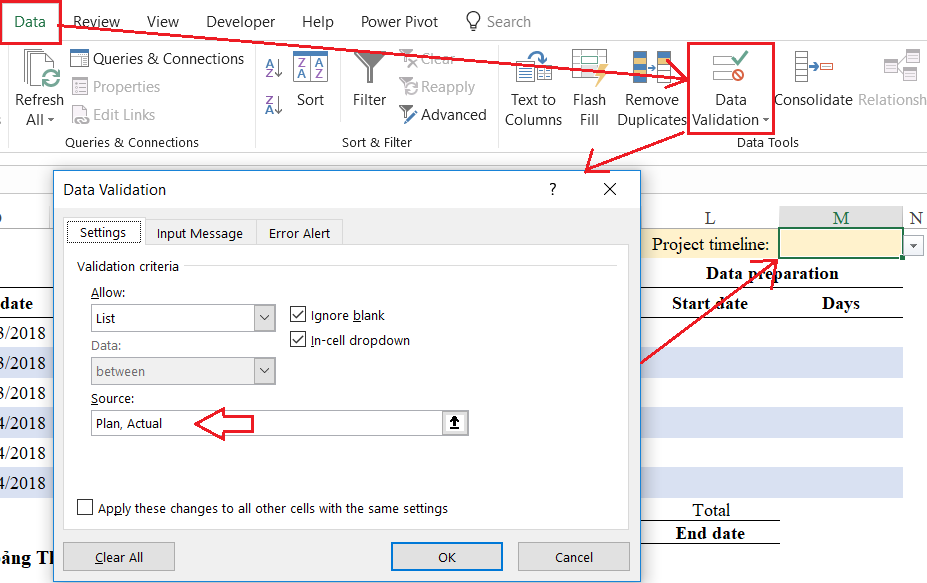
Task: Click the Refresh All icon
Action: (x=41, y=69)
